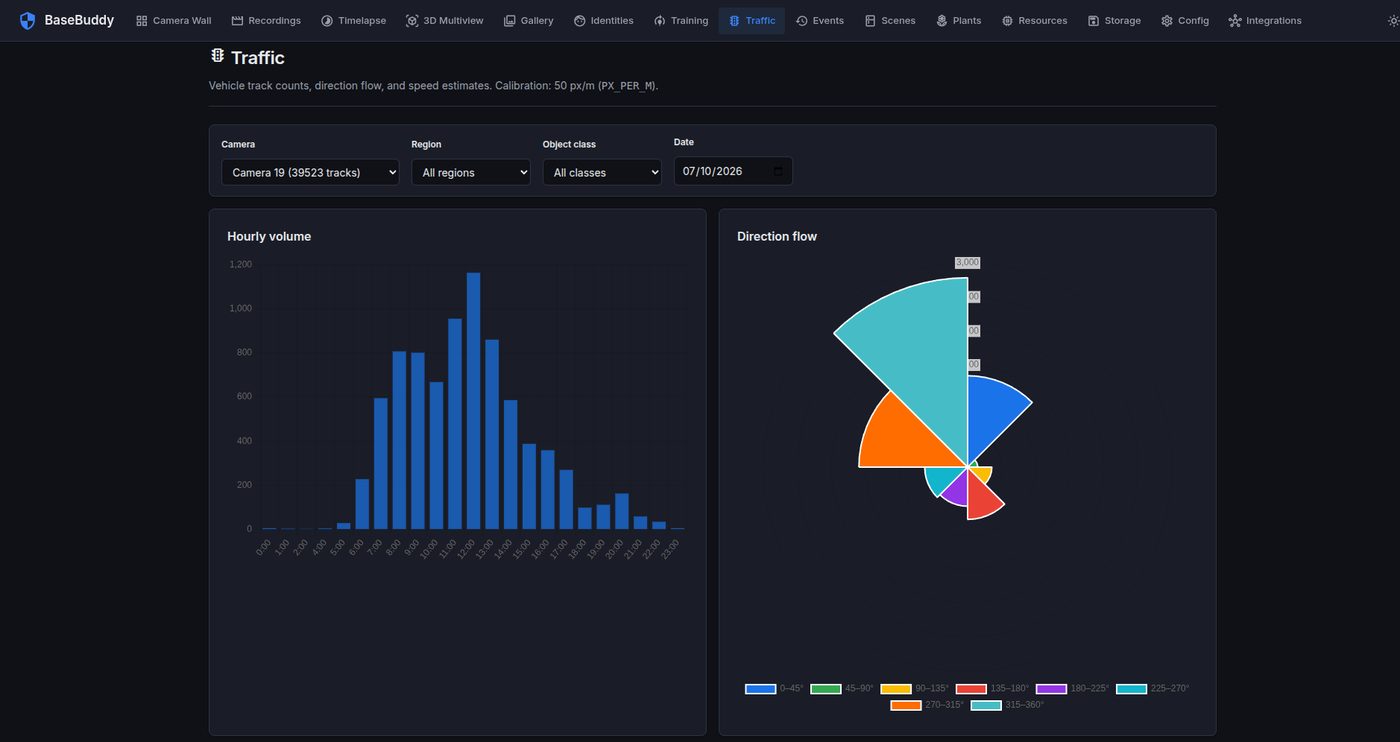
Task: Click the Date input showing 07/10/2026
Action: click(733, 171)
